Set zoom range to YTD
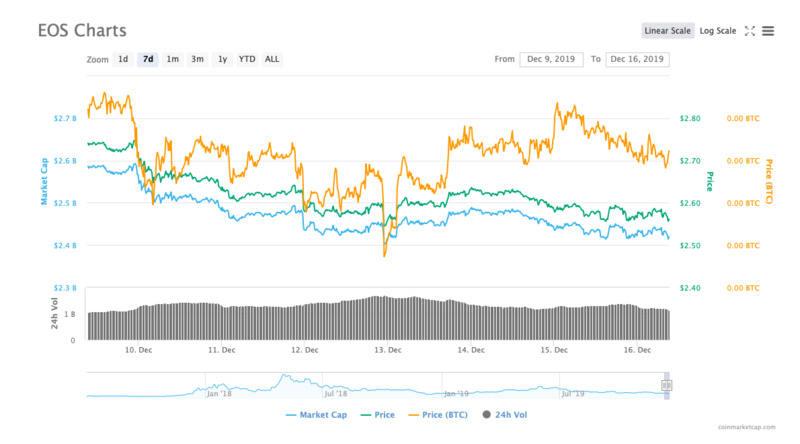This screenshot has width=800, height=444. pos(247,59)
